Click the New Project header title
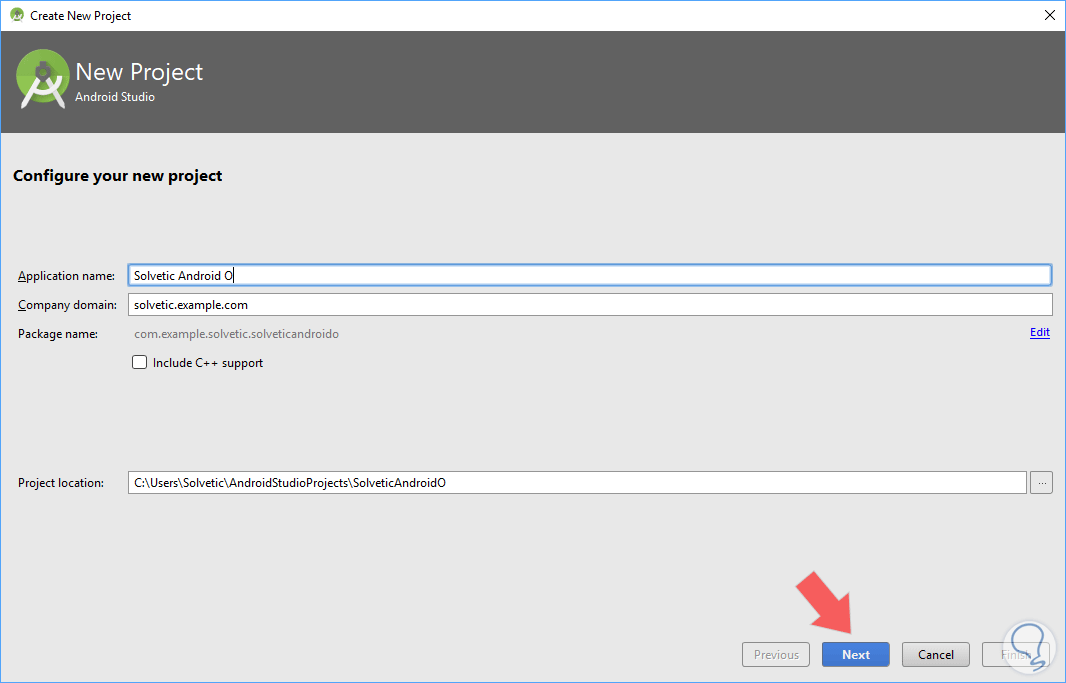Image resolution: width=1066 pixels, height=683 pixels. click(139, 72)
